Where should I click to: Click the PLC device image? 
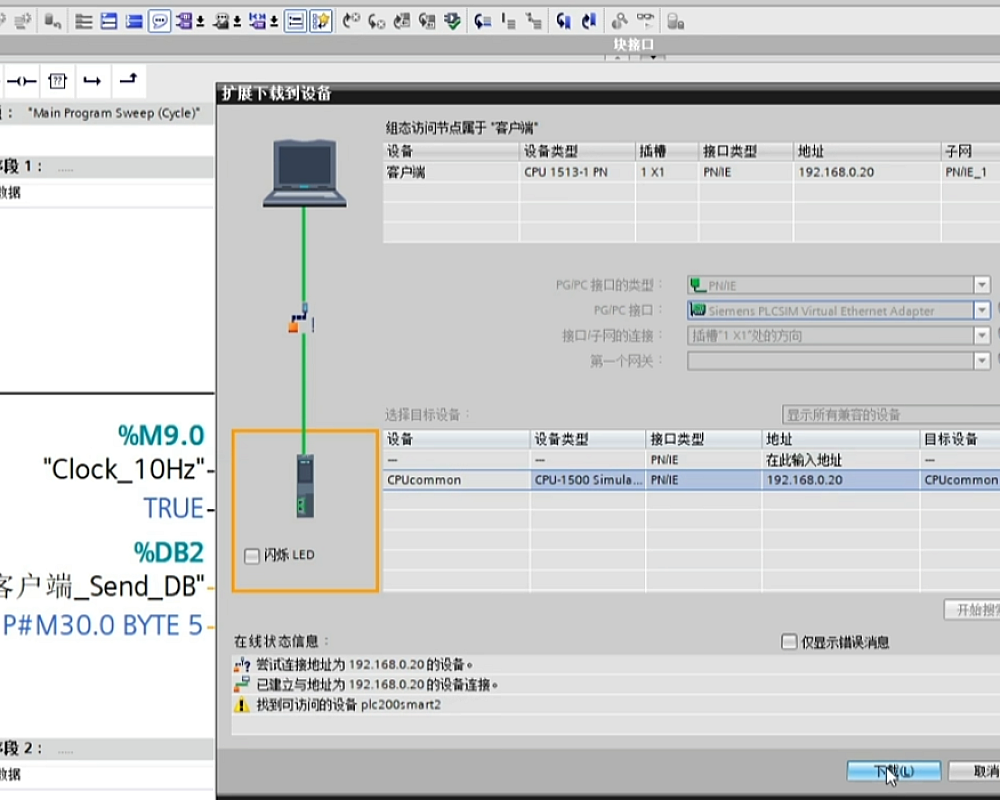(305, 485)
